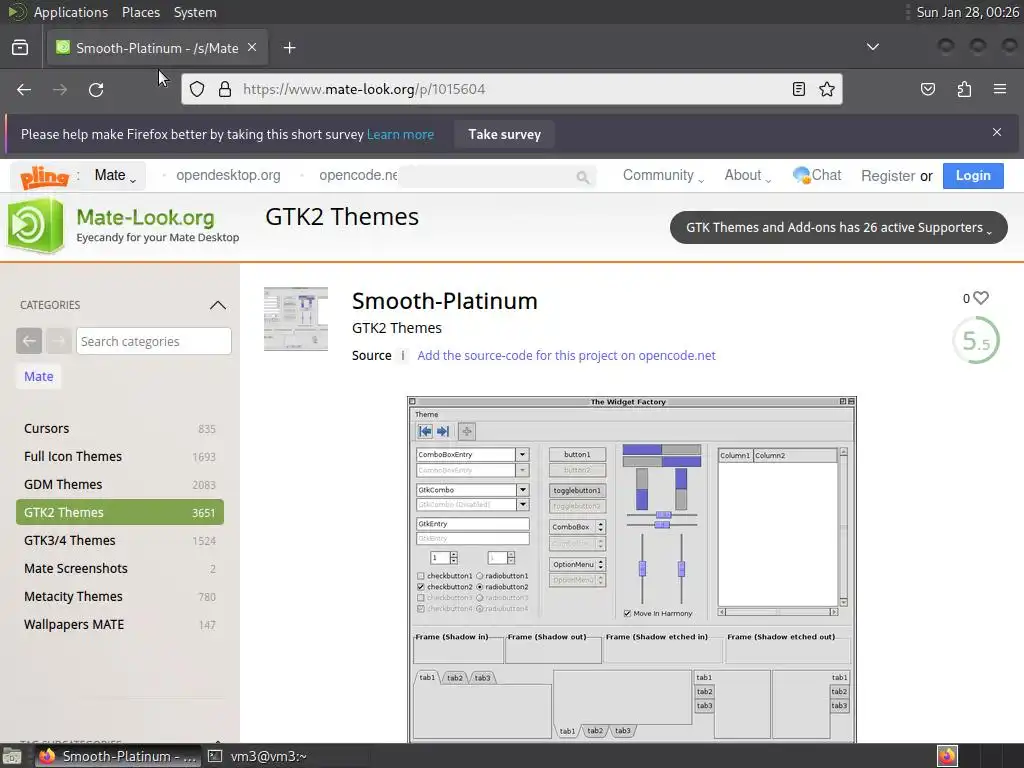This screenshot has height=768, width=1024.
Task: Open a new browser tab
Action: point(289,48)
